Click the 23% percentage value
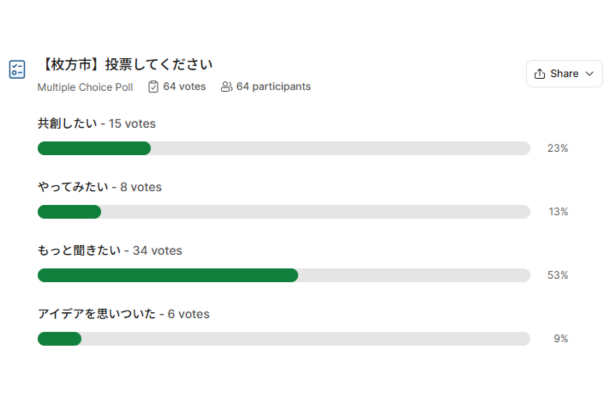The width and height of the screenshot is (610, 406). (x=557, y=148)
